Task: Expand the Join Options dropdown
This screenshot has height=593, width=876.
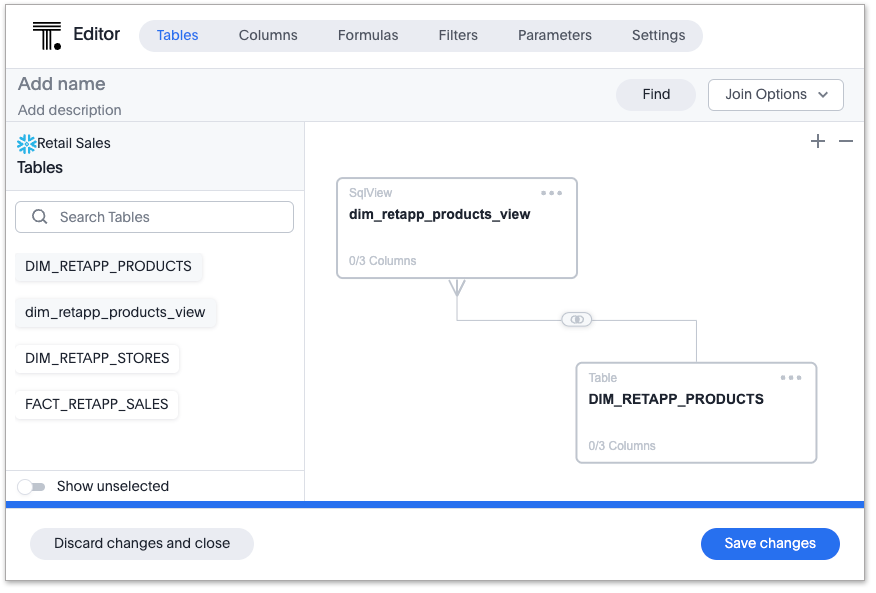Action: 776,95
